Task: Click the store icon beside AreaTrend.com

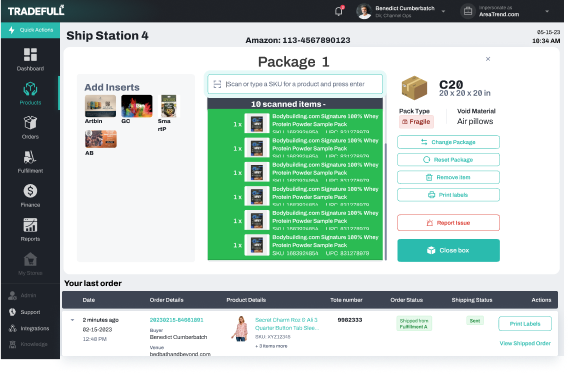Action: (468, 11)
